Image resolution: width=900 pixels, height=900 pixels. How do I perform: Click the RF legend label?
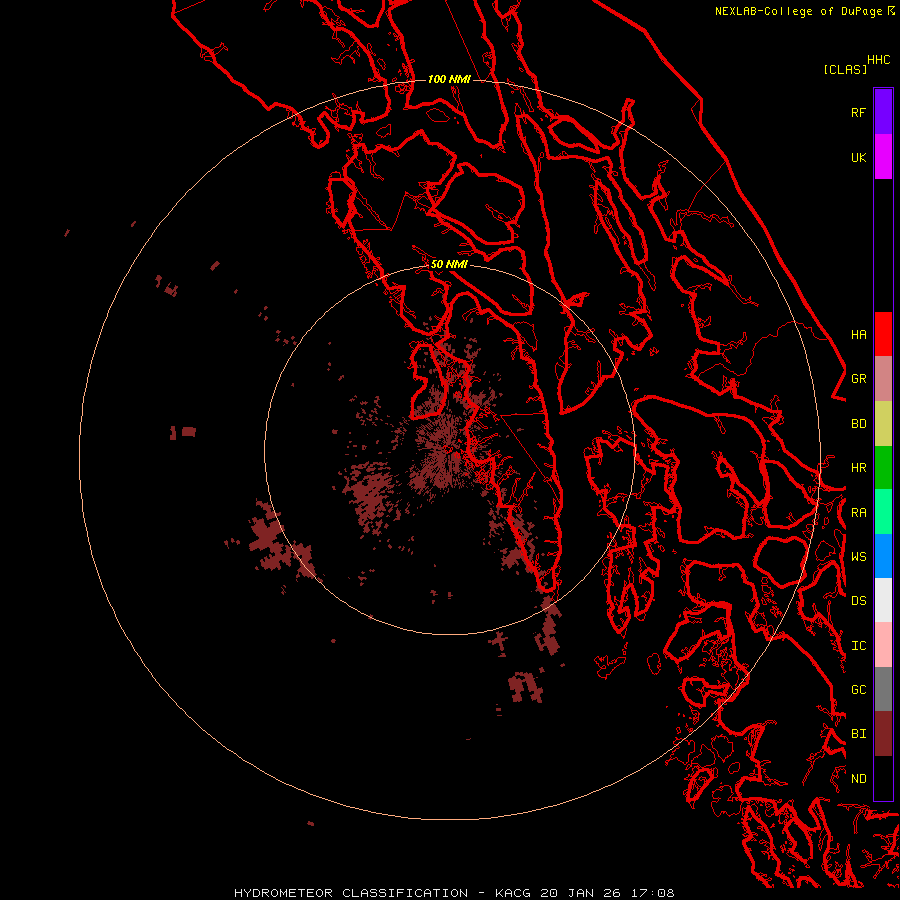(859, 112)
